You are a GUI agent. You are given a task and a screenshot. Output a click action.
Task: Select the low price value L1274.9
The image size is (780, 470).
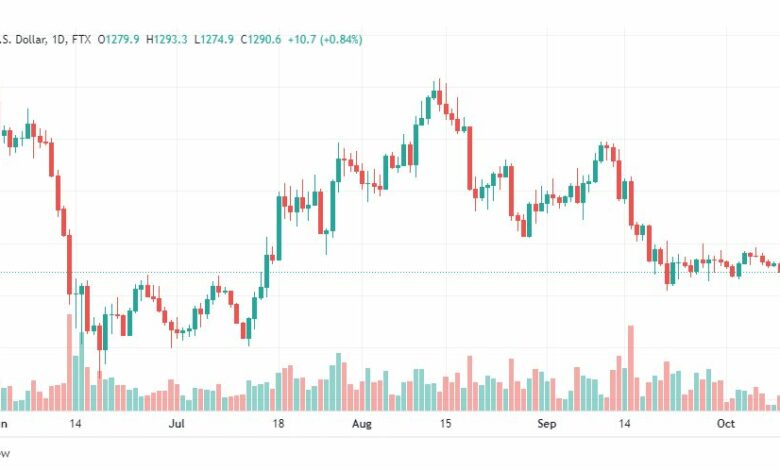(x=214, y=39)
